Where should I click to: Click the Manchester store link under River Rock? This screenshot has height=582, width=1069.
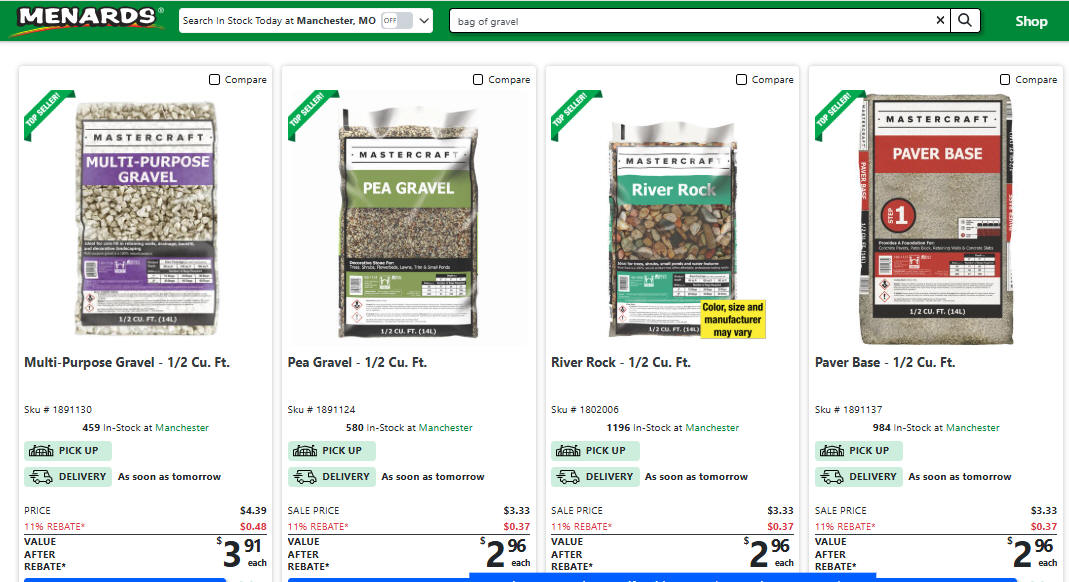coord(712,428)
